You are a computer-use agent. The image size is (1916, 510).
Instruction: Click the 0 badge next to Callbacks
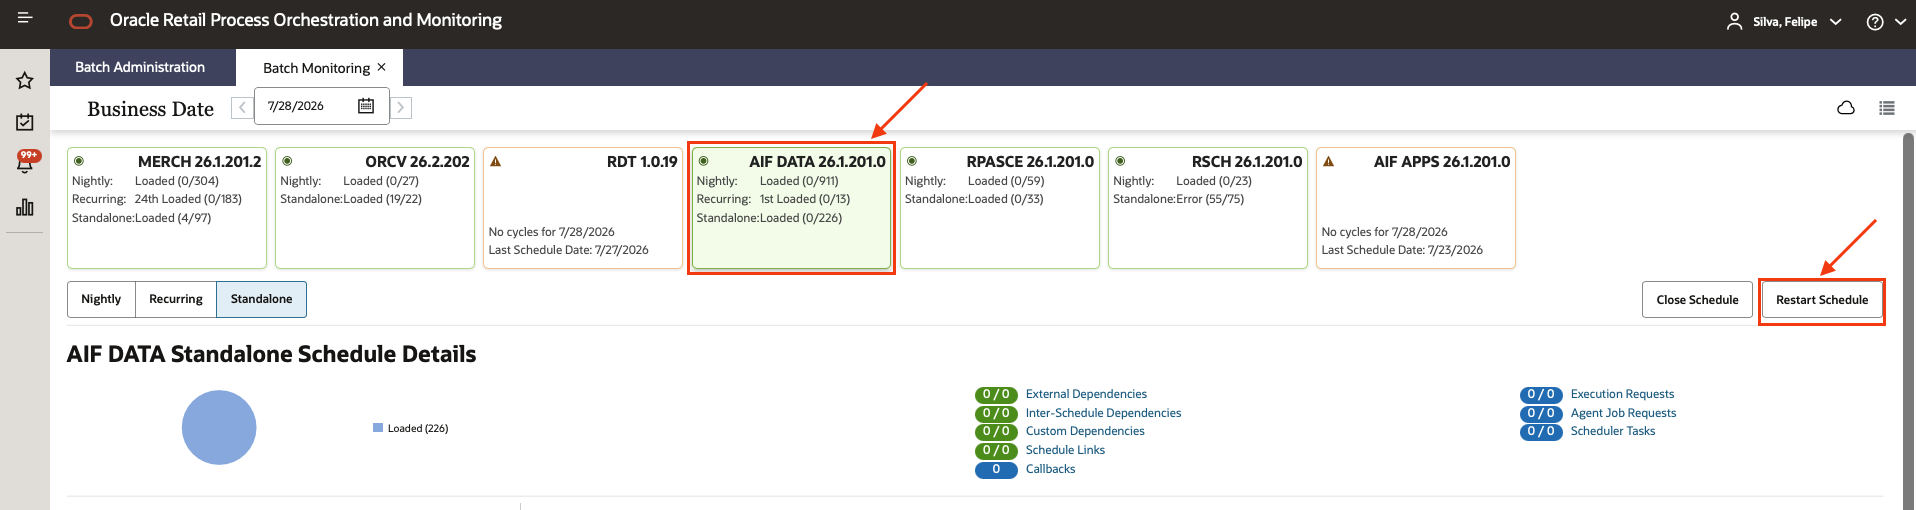click(x=996, y=469)
